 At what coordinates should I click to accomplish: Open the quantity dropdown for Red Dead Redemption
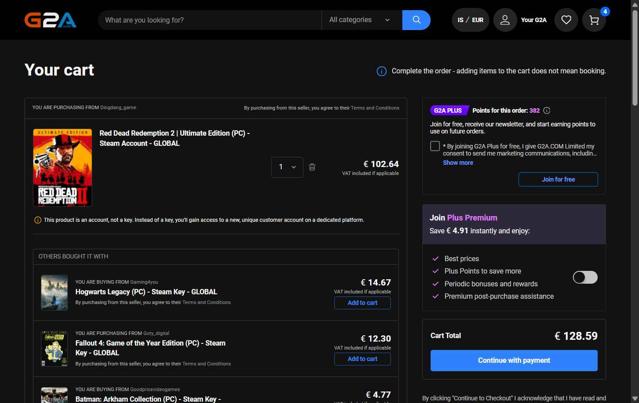287,167
